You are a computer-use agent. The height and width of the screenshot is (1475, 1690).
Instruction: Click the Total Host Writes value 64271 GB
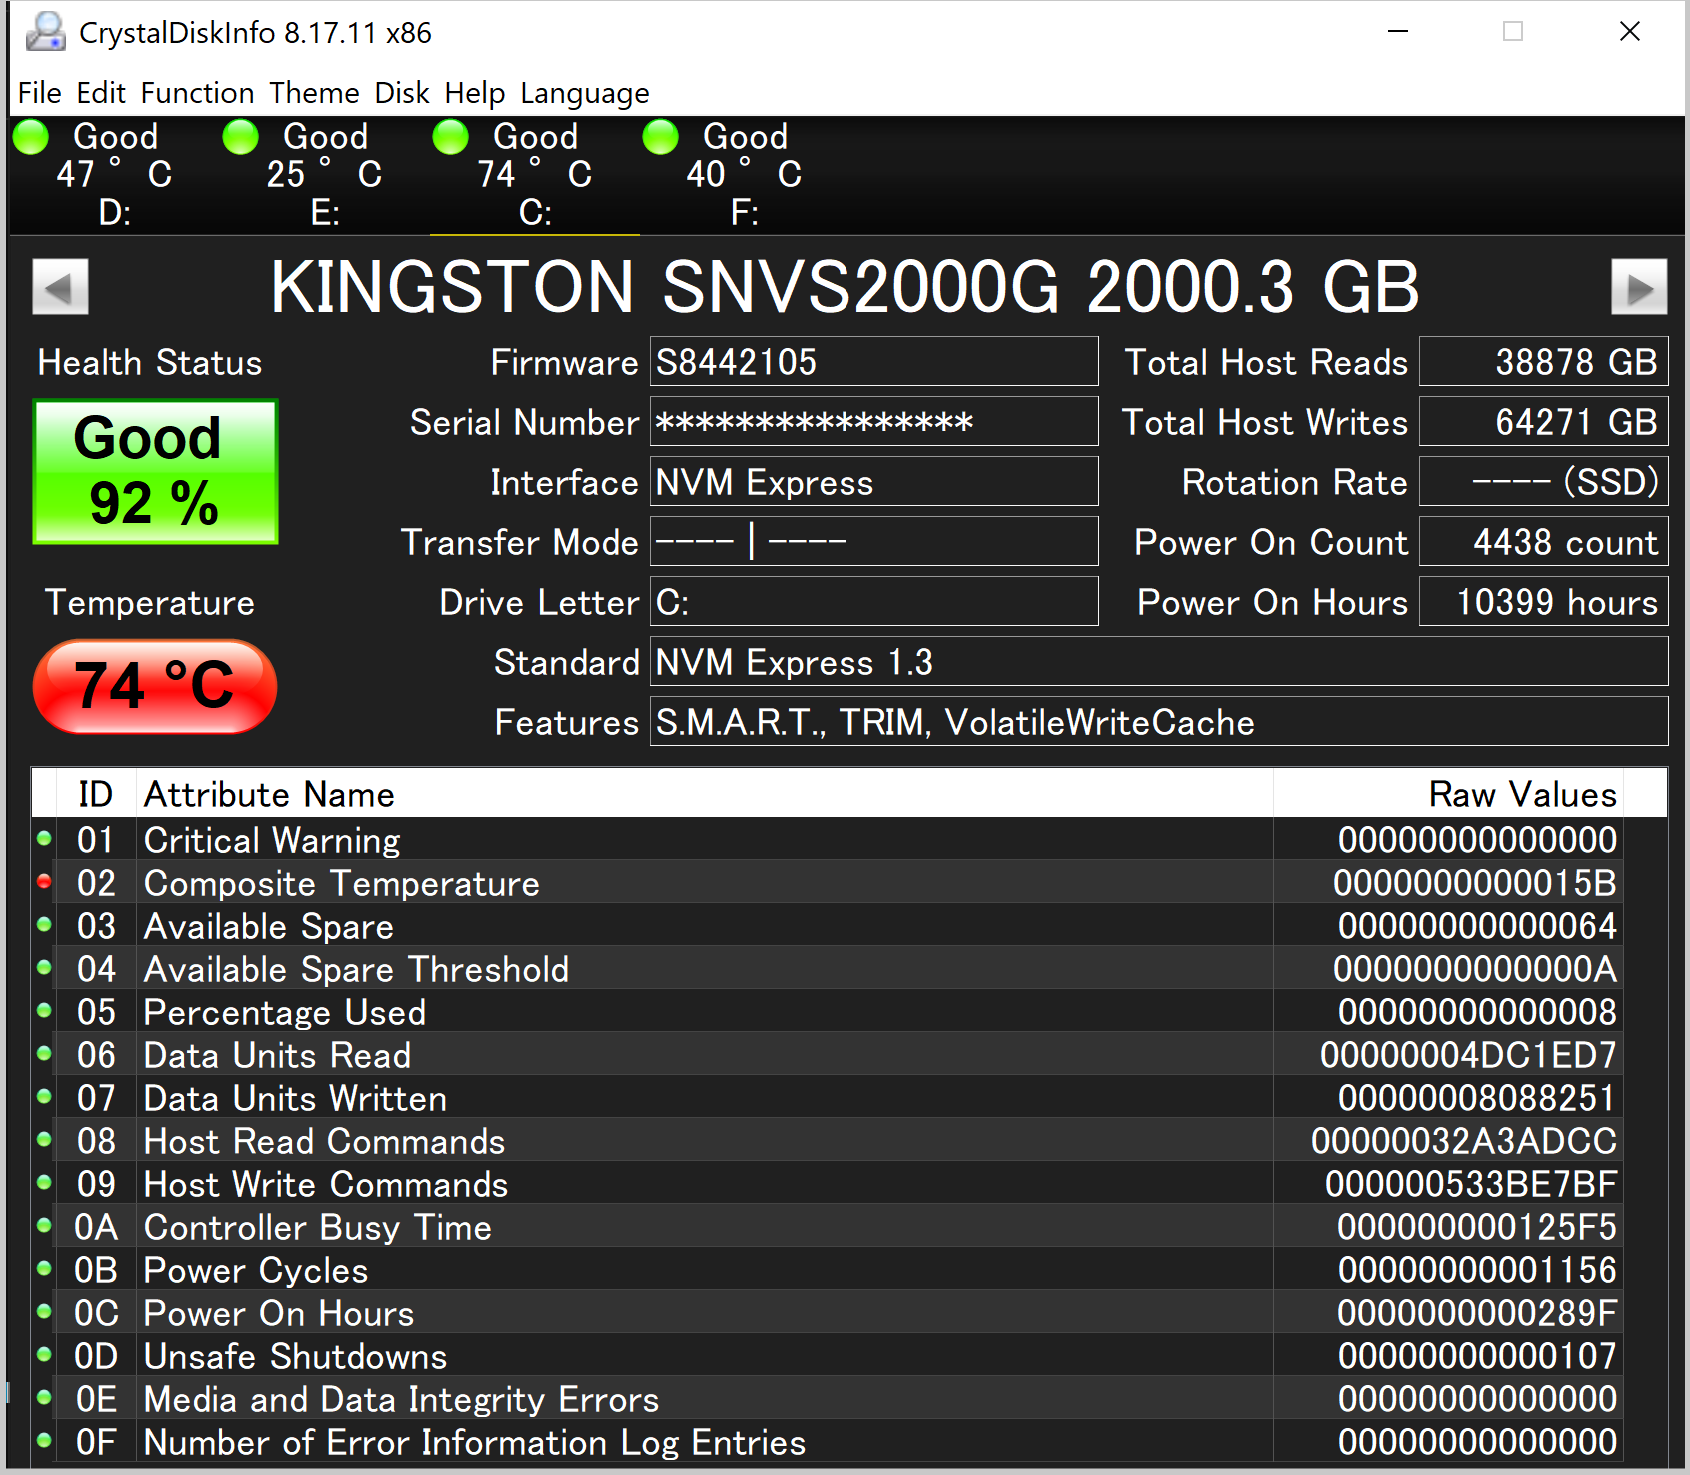(1544, 422)
